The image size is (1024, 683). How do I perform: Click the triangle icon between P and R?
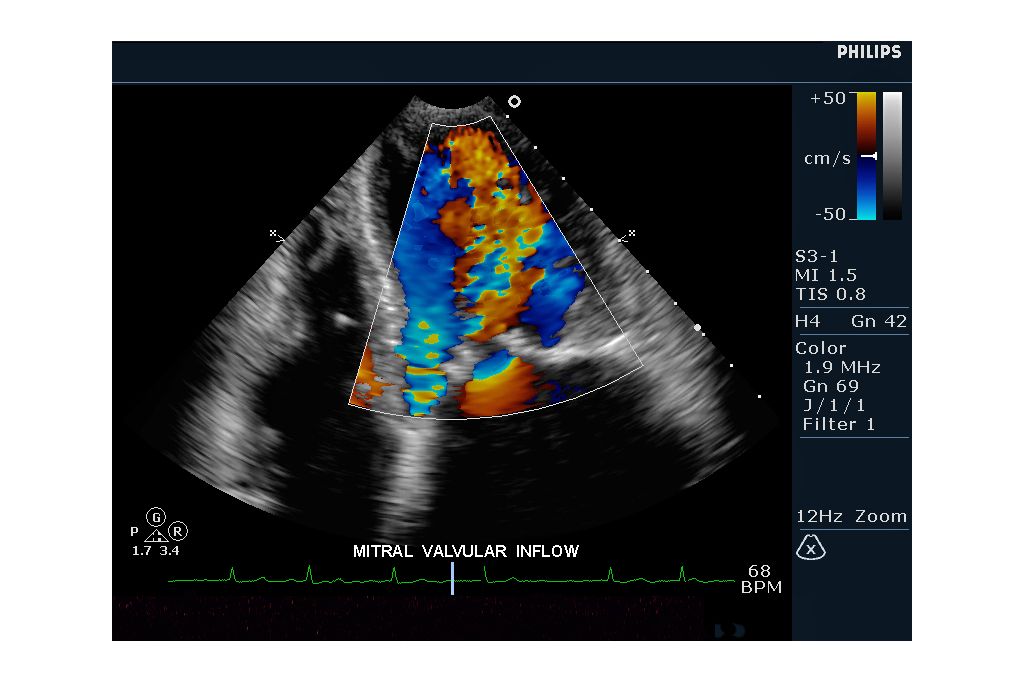[x=155, y=535]
